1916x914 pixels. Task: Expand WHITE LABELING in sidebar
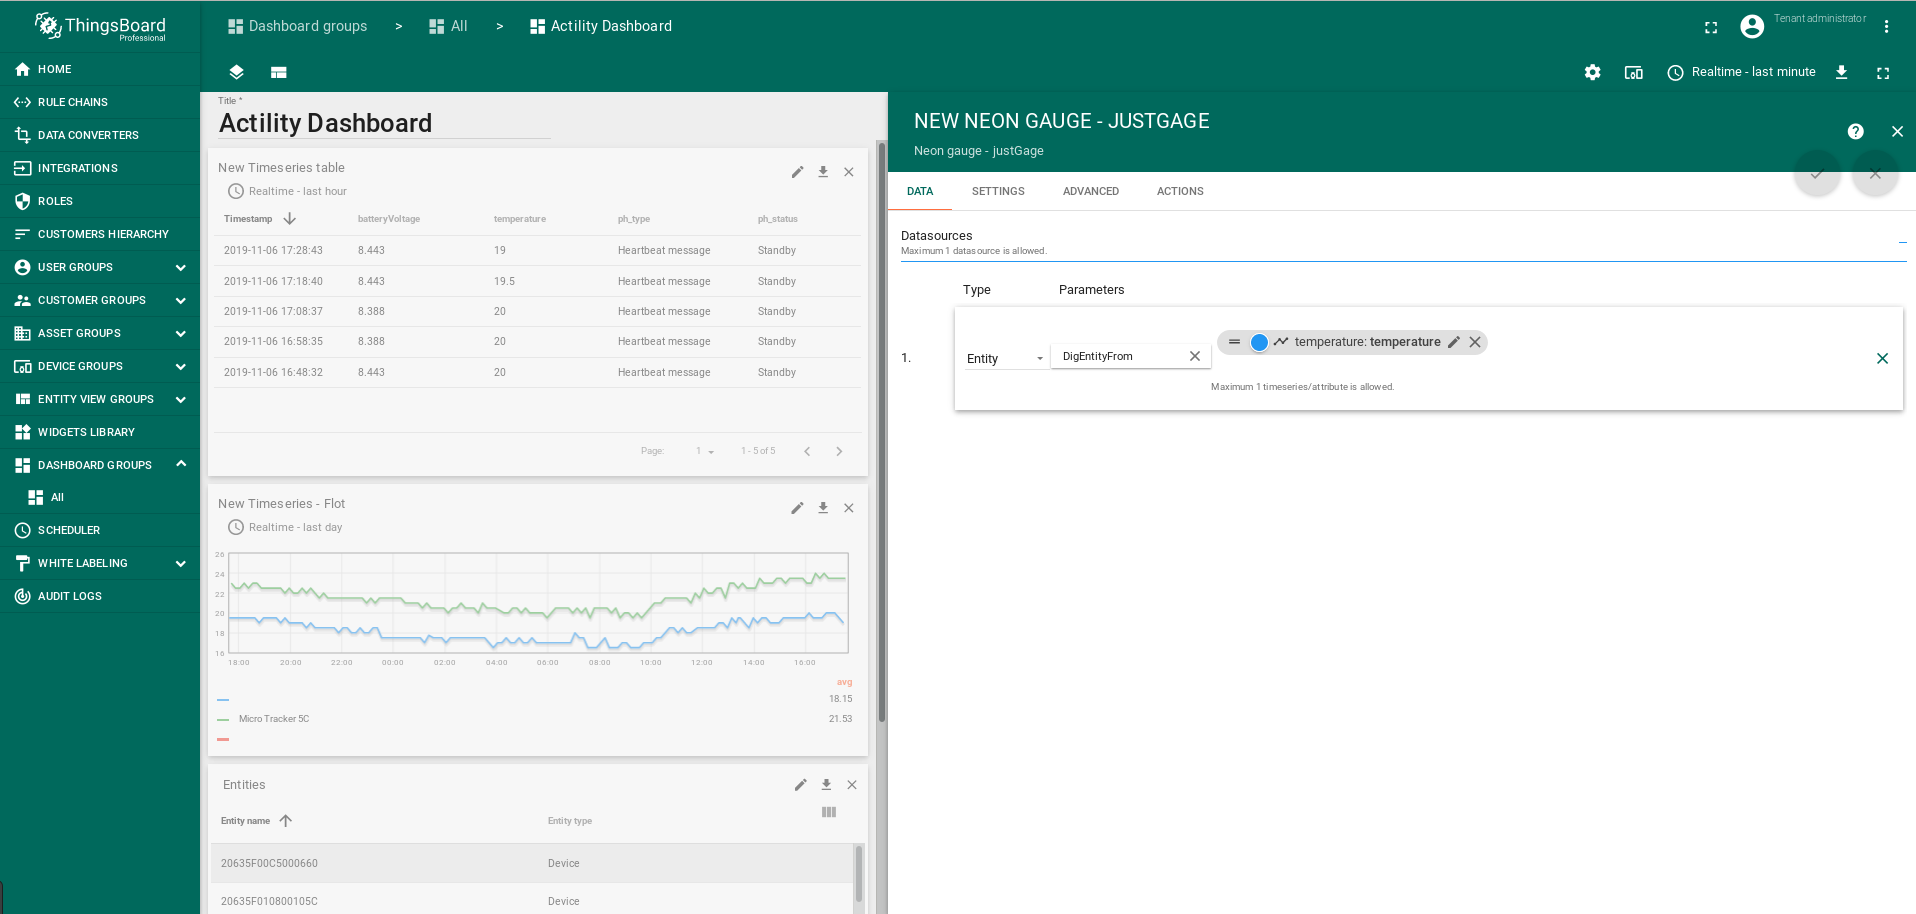click(x=181, y=563)
